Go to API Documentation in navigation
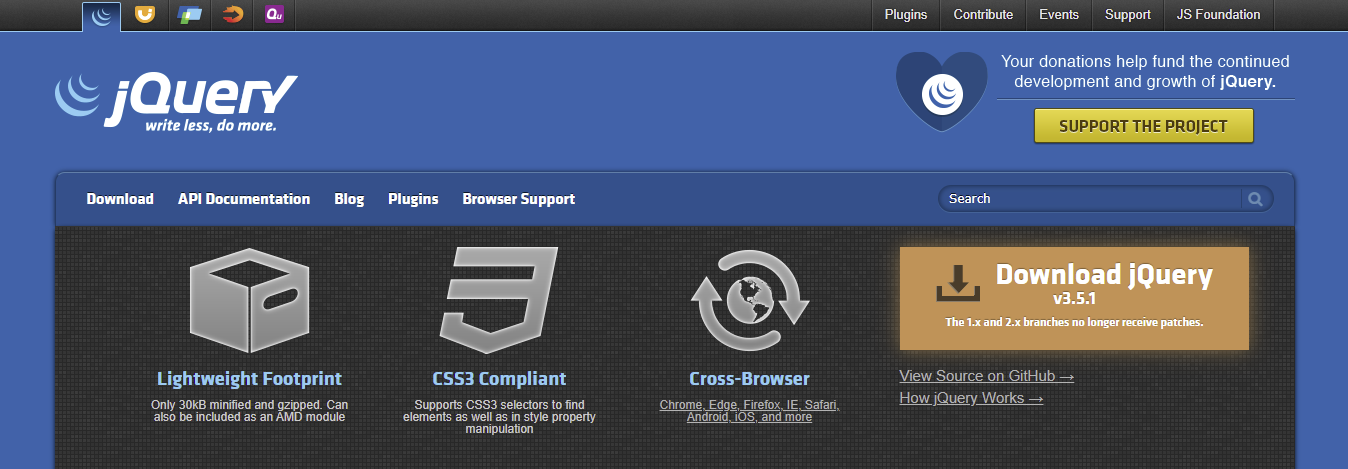1348x469 pixels. coord(244,199)
